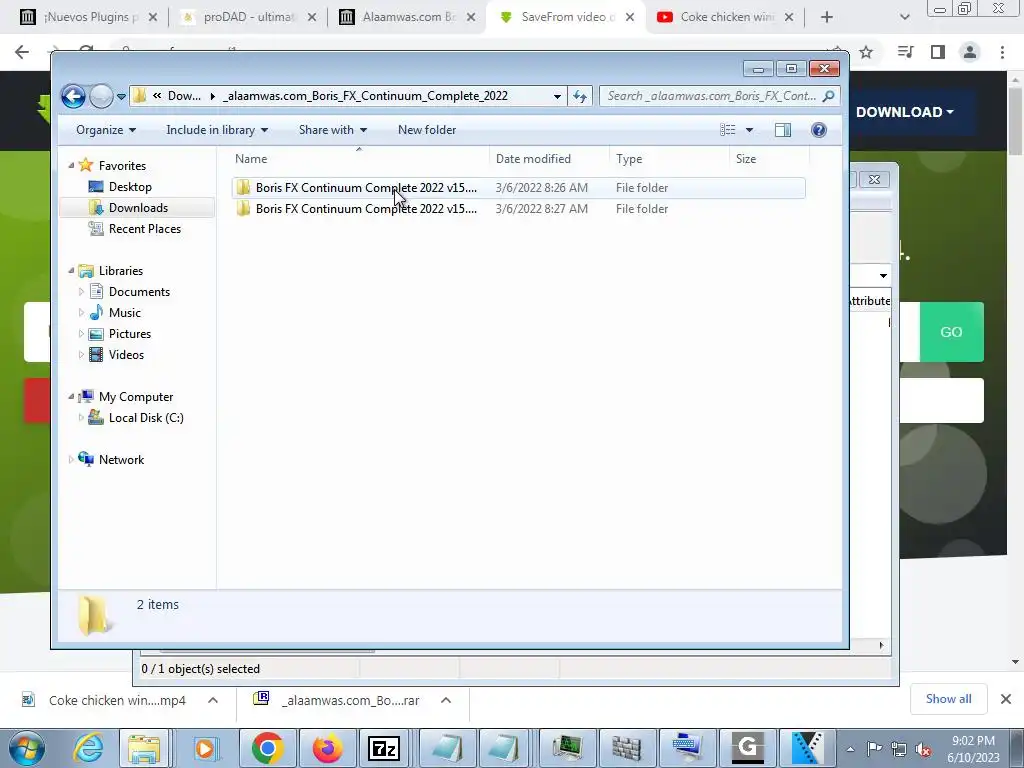Collapse the Favorites group

71,166
